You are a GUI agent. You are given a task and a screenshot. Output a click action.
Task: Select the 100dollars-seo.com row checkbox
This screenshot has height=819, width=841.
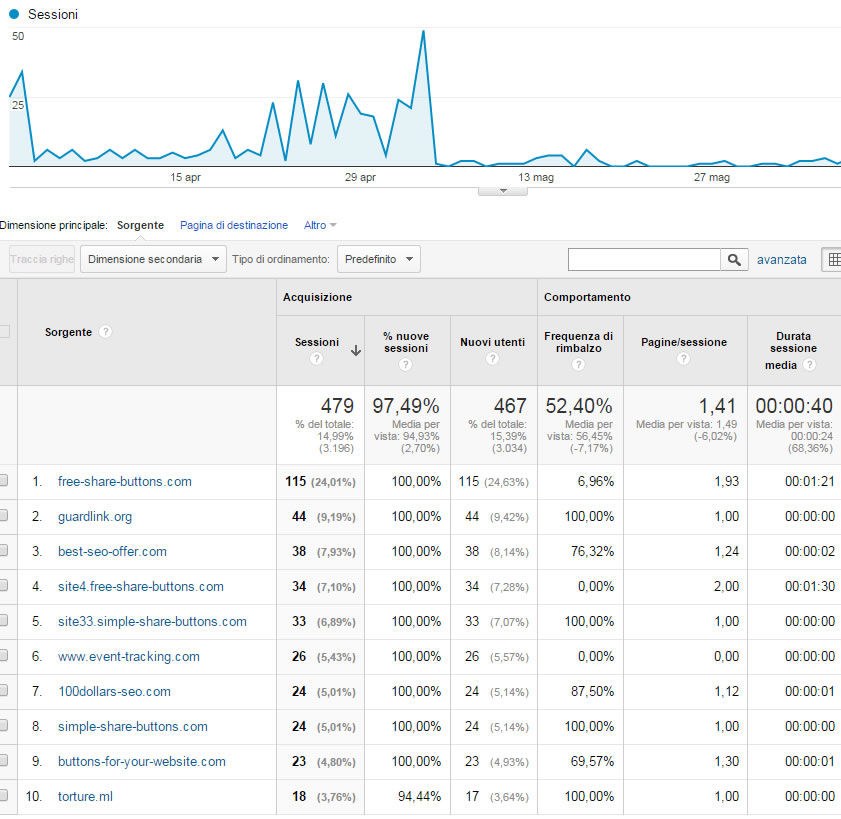(x=3, y=690)
